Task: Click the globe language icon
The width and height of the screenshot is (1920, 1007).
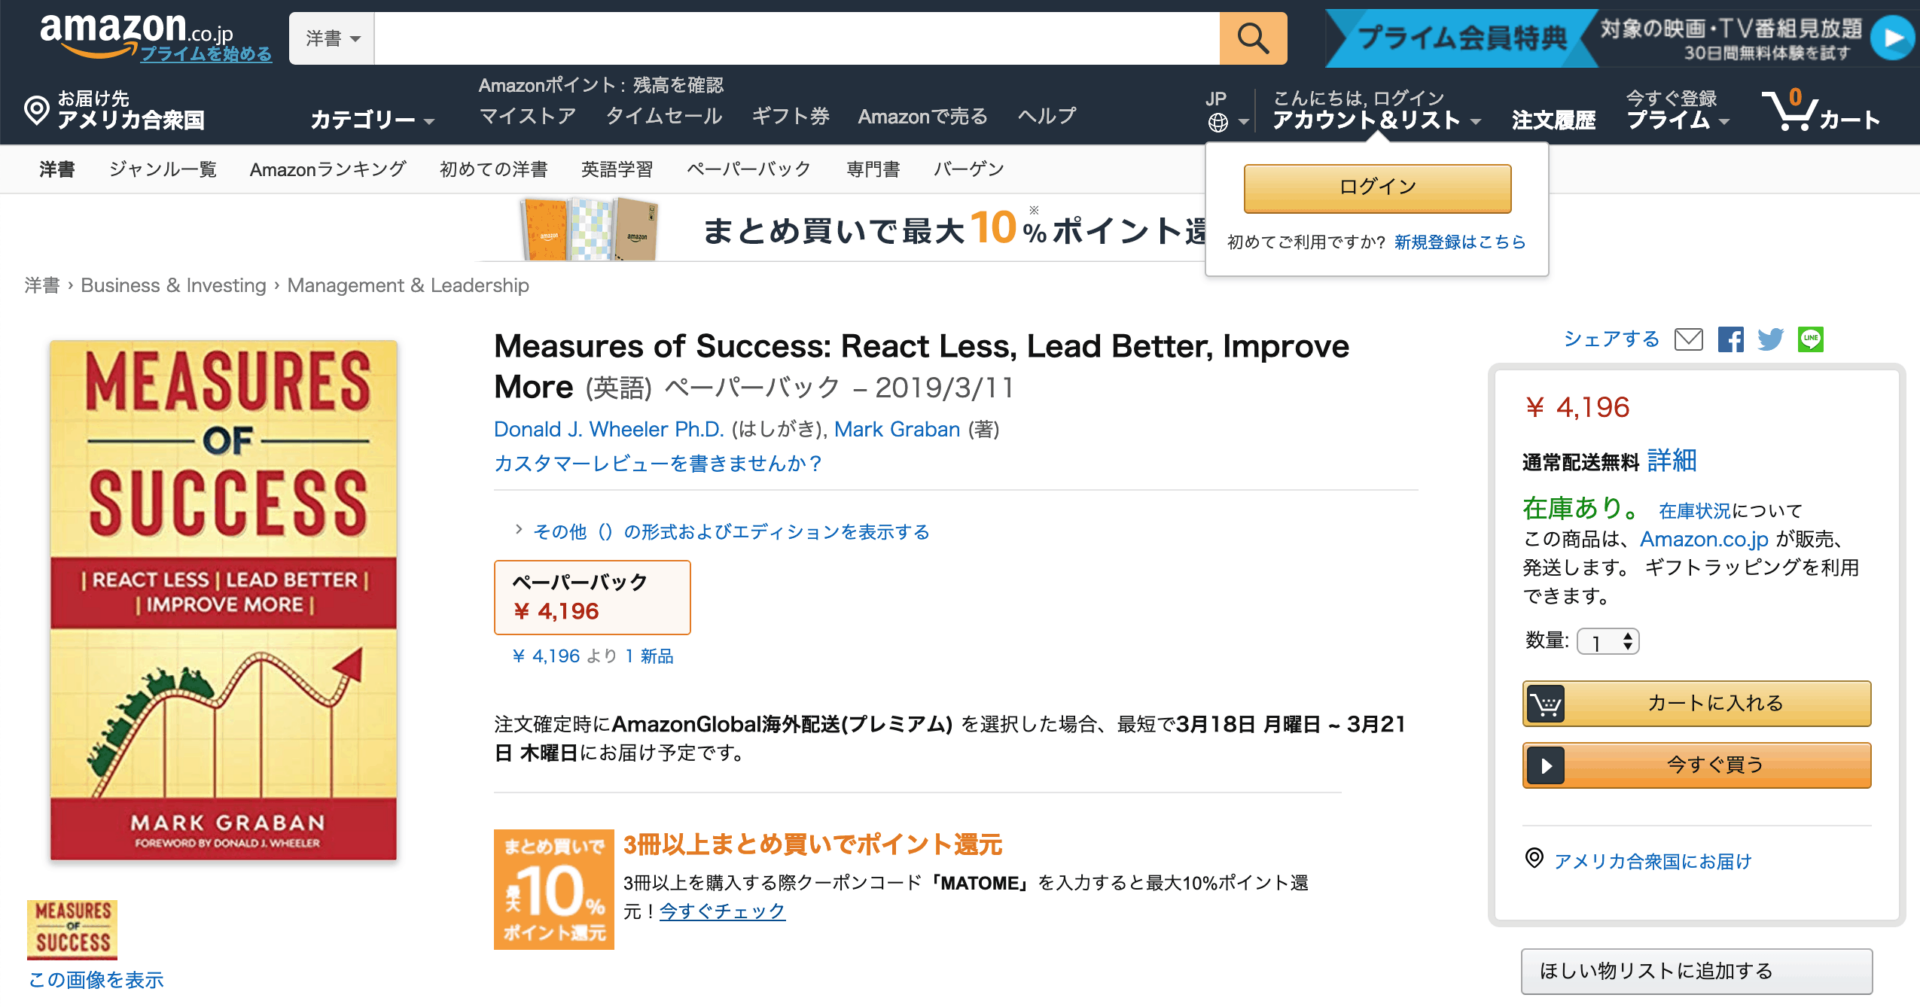Action: coord(1218,122)
